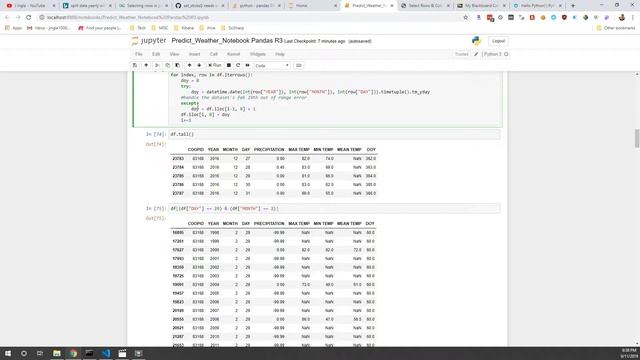Image resolution: width=640 pixels, height=360 pixels.
Task: Open the Widgets menu
Action: point(258,54)
